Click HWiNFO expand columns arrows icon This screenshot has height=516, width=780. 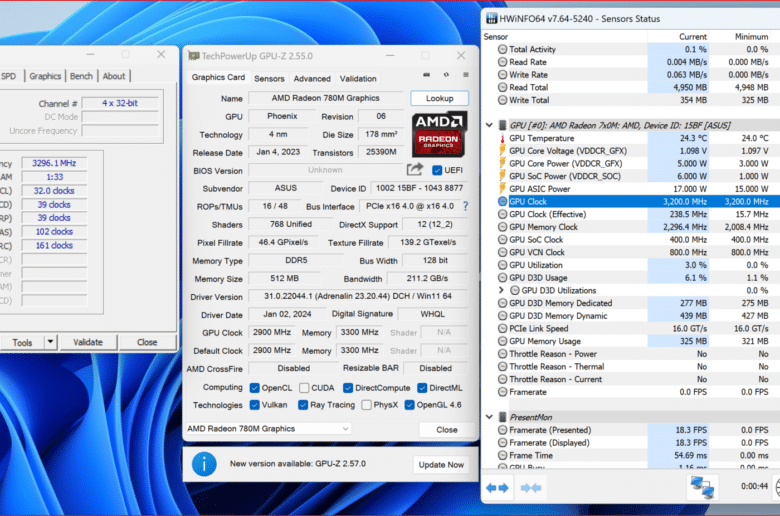pos(497,488)
